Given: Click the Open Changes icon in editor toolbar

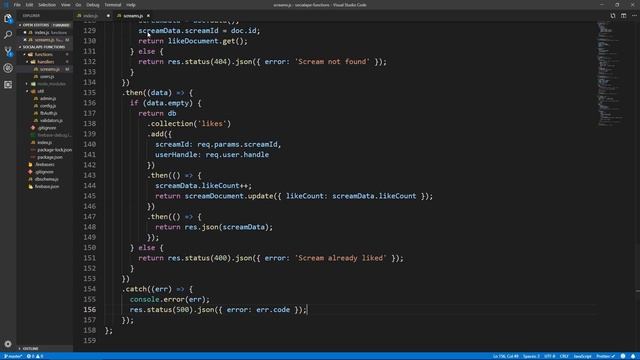Looking at the screenshot, I should click(x=613, y=16).
